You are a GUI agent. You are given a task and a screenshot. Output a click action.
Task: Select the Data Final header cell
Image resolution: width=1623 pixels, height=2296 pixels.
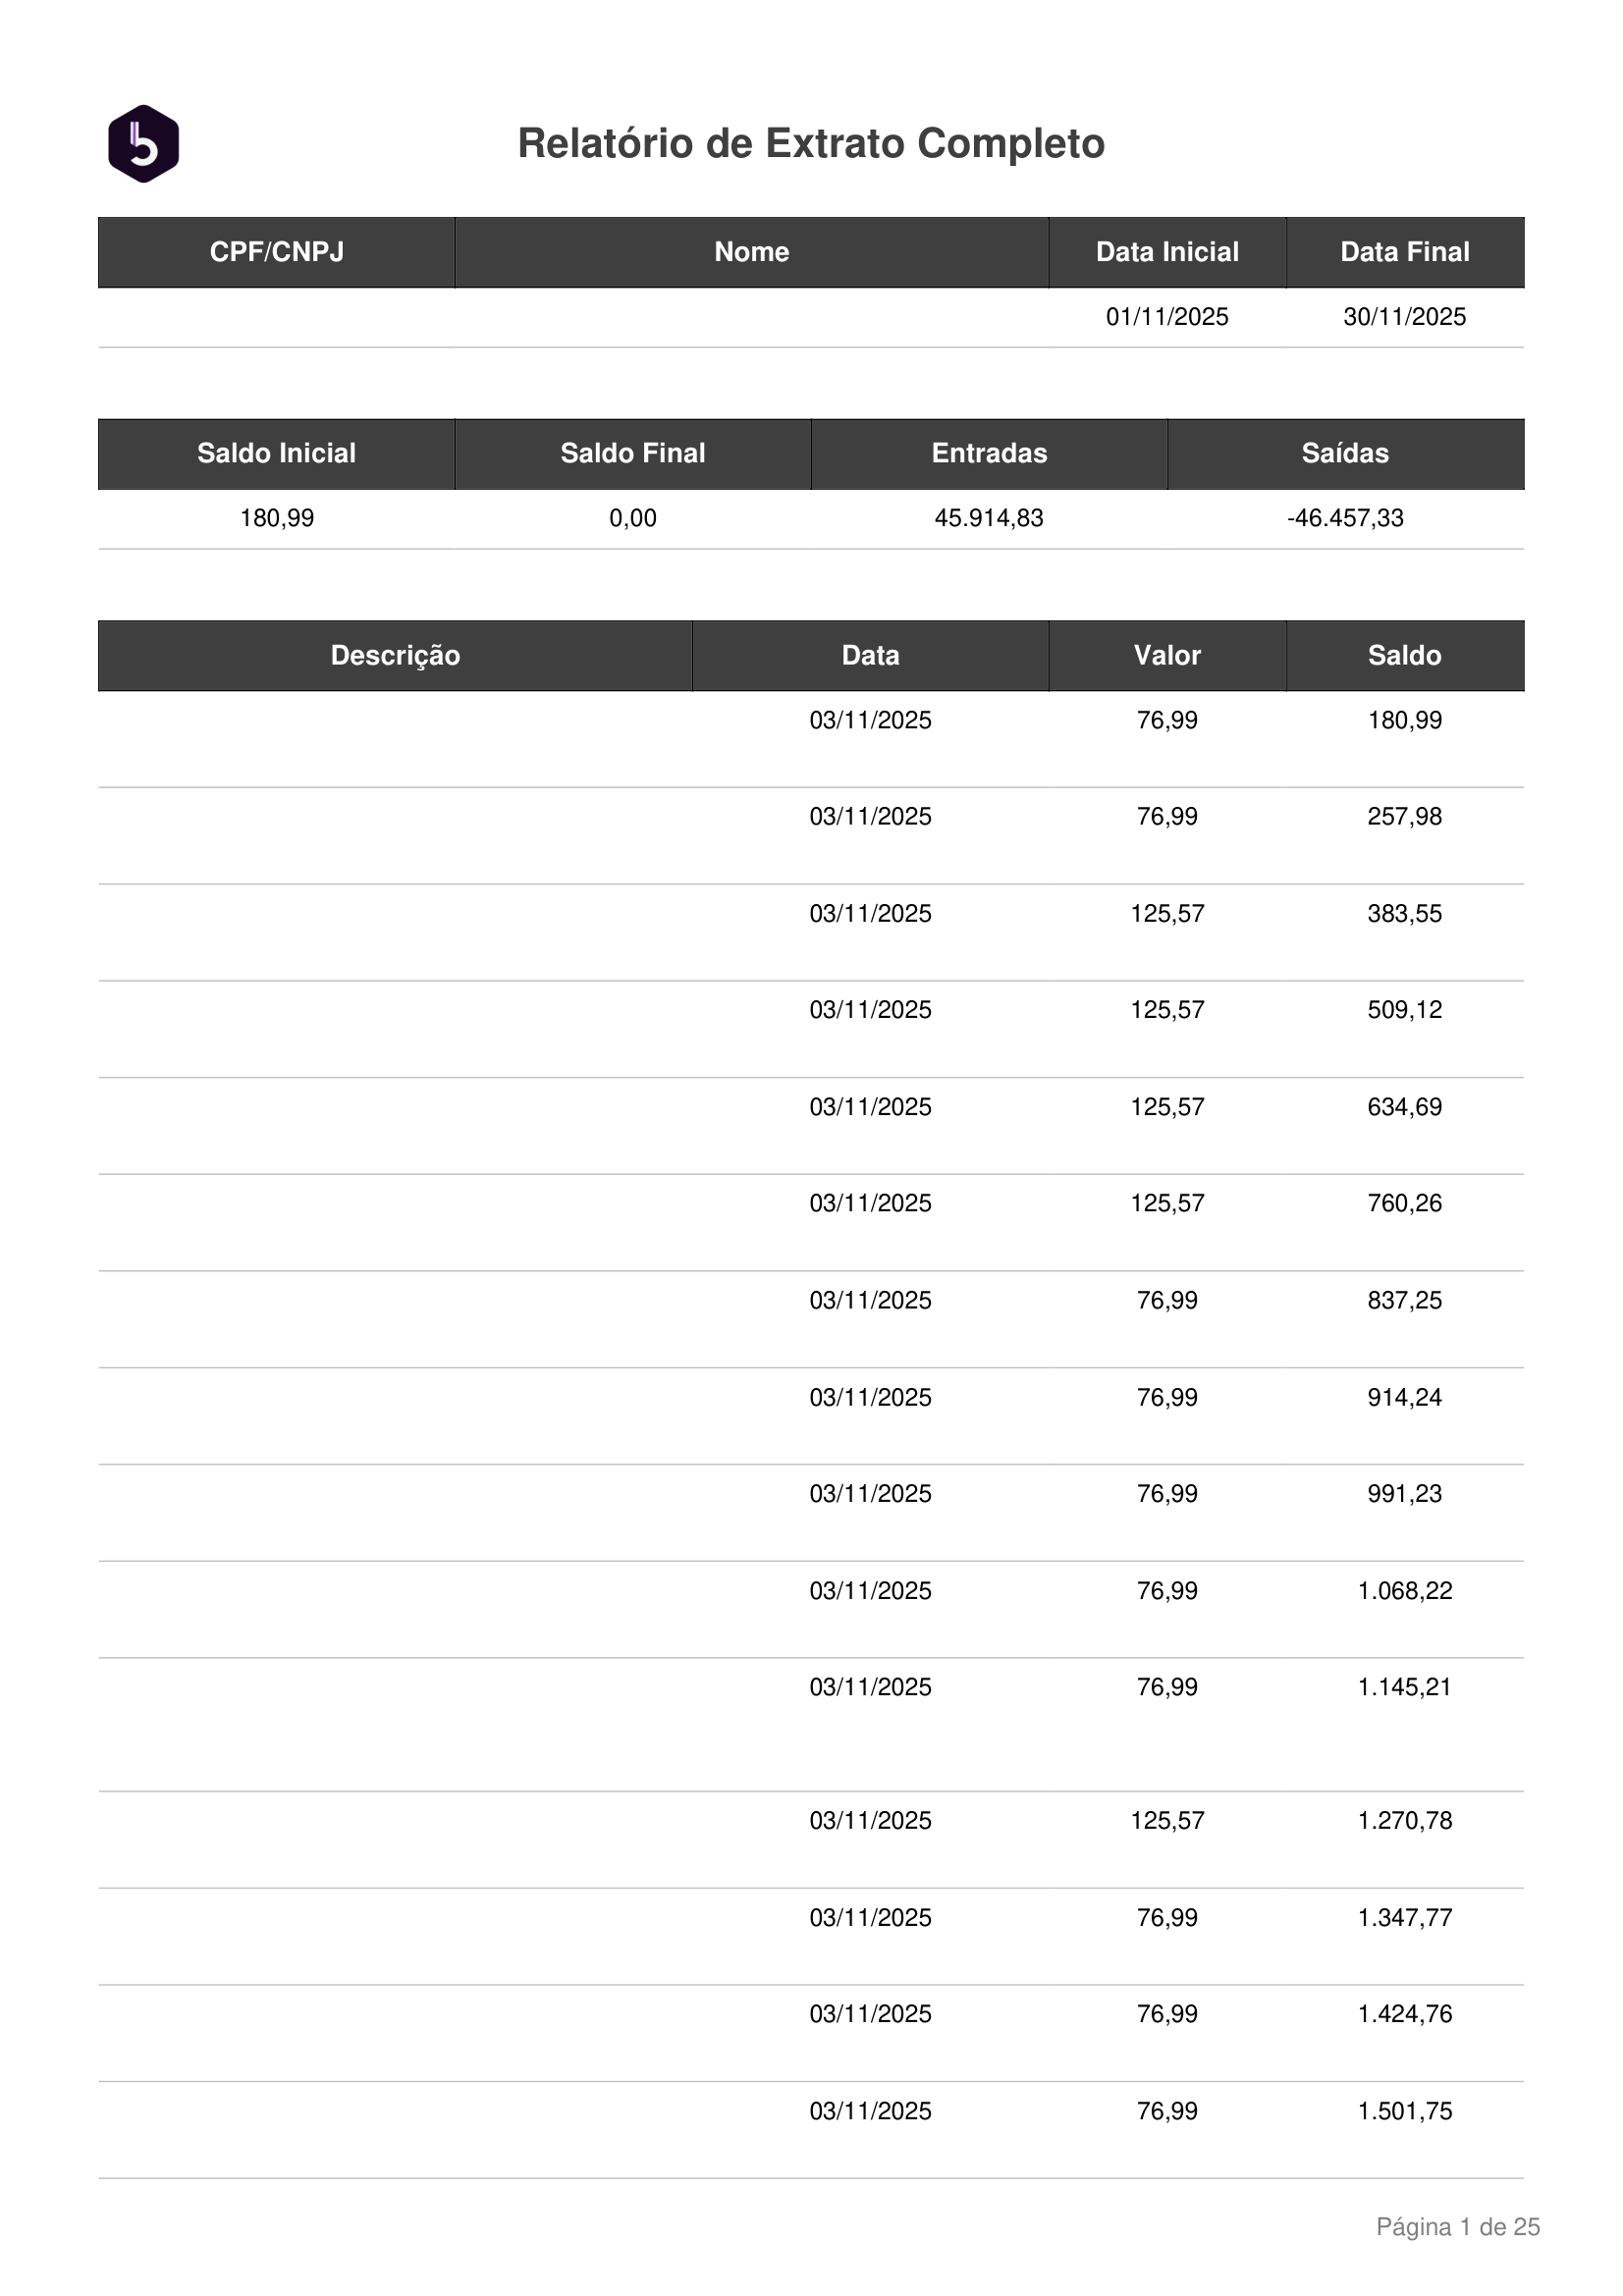pos(1405,252)
